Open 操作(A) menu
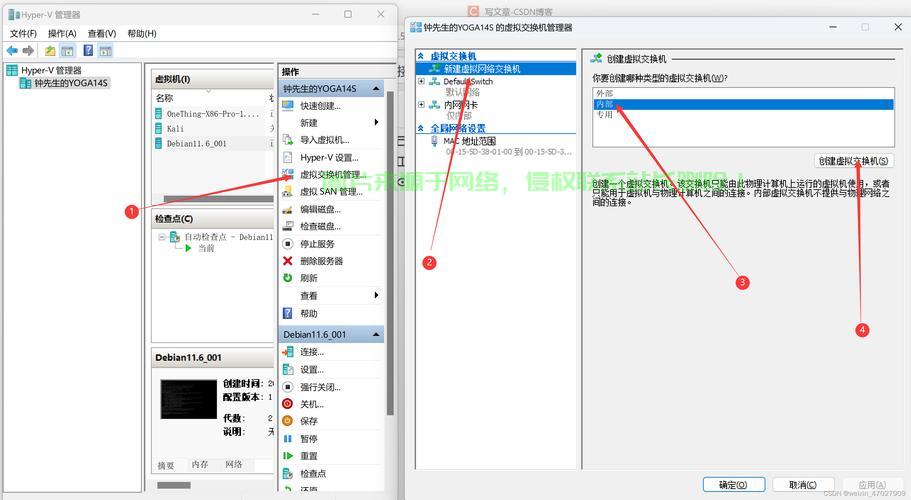 tap(62, 33)
